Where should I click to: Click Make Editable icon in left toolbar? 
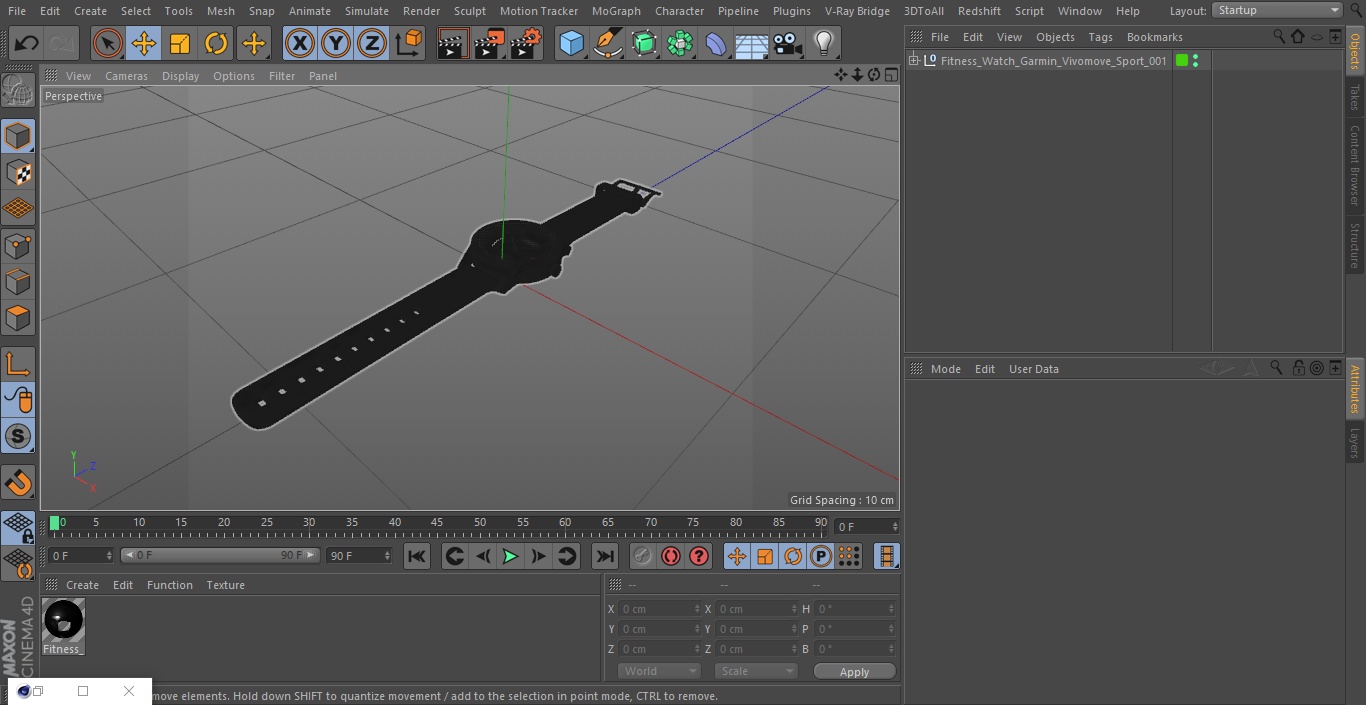coord(18,92)
